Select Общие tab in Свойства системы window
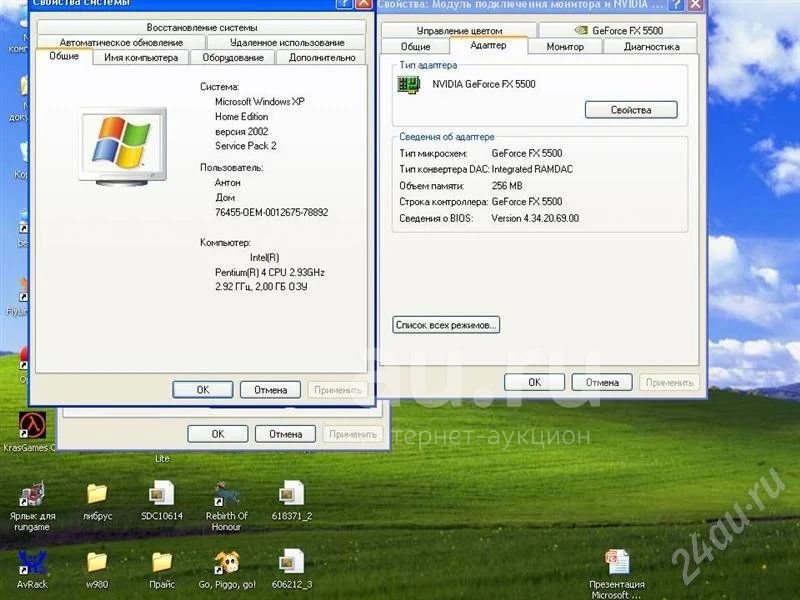The width and height of the screenshot is (800, 600). click(x=64, y=56)
